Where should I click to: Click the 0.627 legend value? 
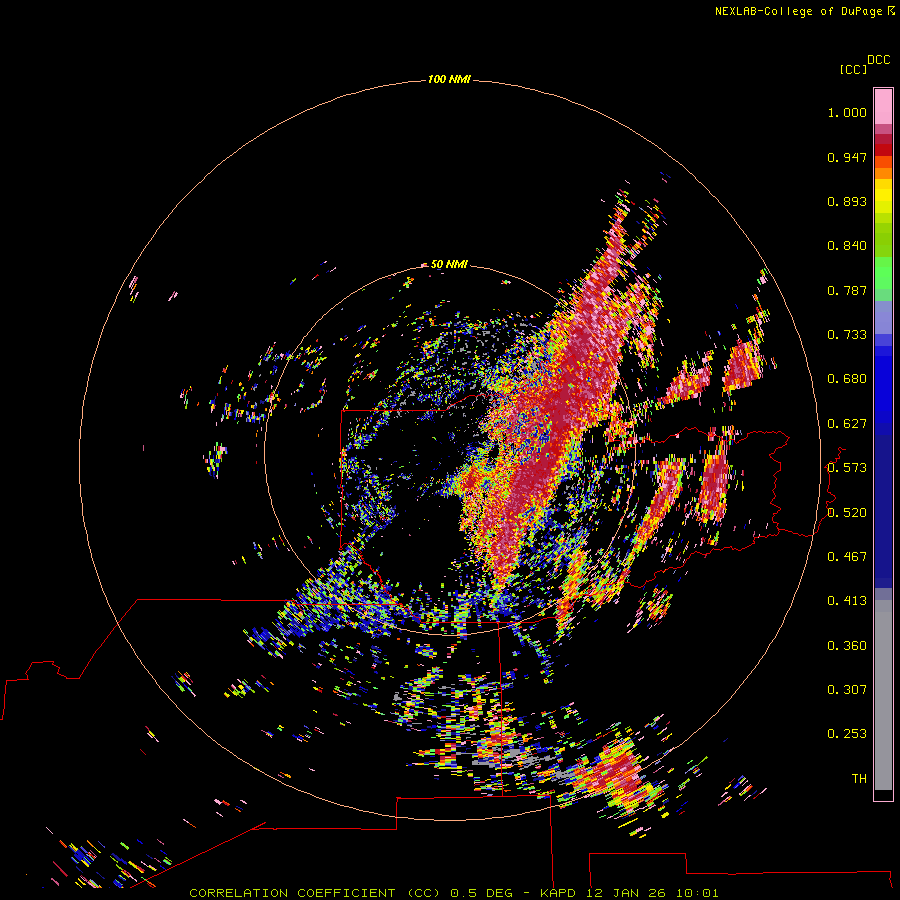847,424
